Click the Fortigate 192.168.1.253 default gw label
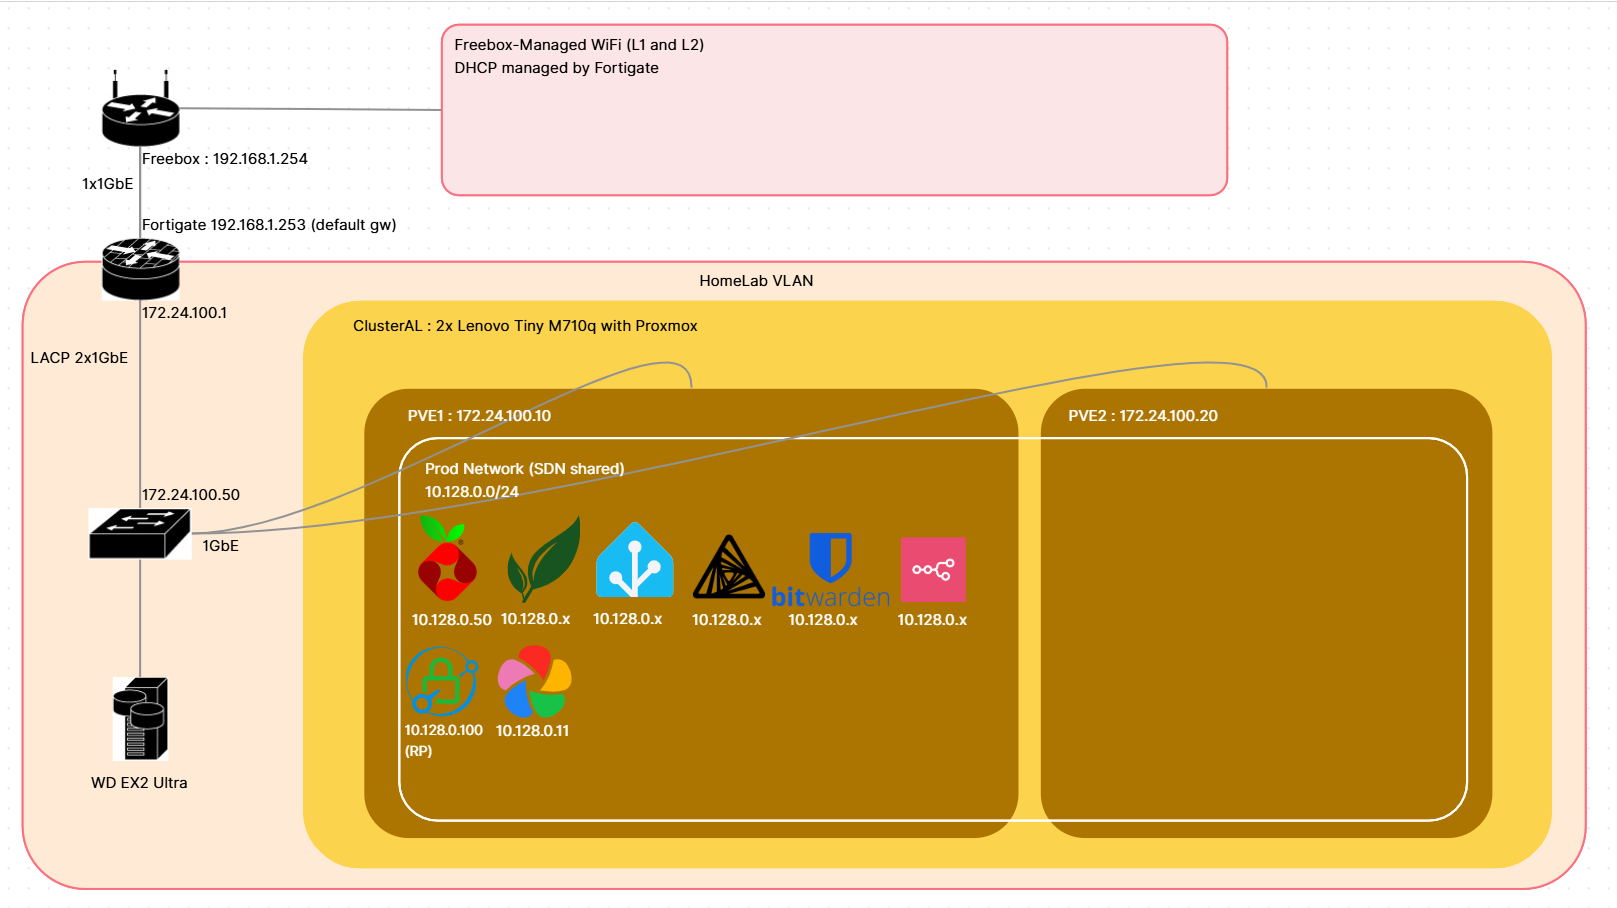Viewport: 1617px width, 908px height. pyautogui.click(x=269, y=225)
